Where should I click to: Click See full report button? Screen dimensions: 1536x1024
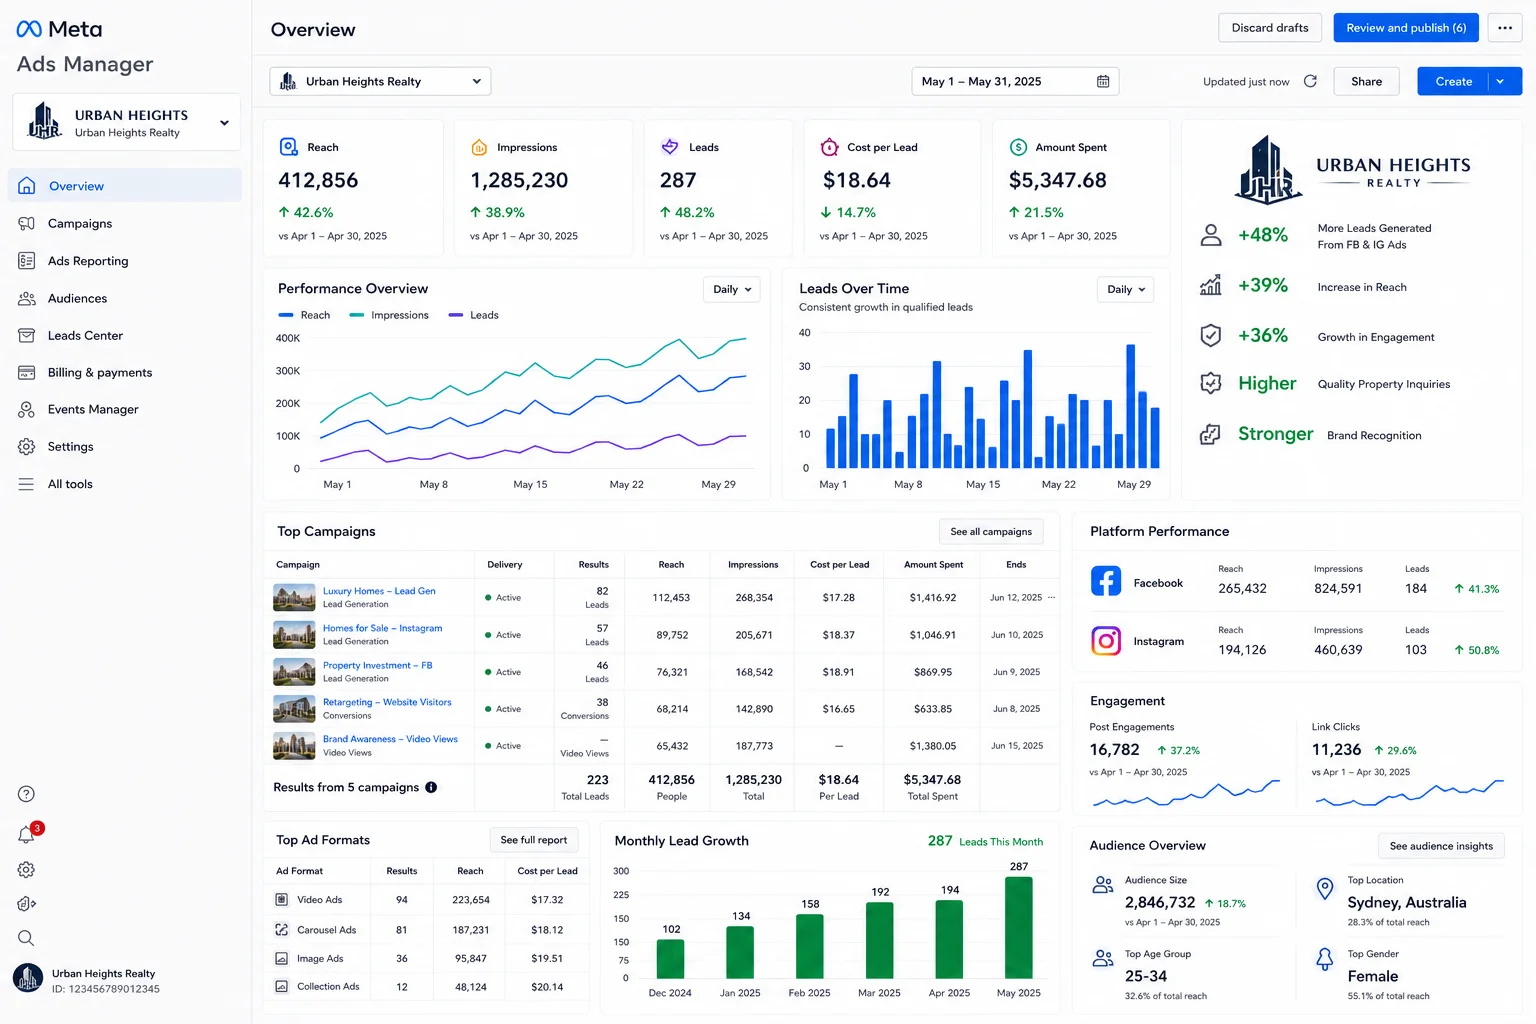(x=533, y=840)
